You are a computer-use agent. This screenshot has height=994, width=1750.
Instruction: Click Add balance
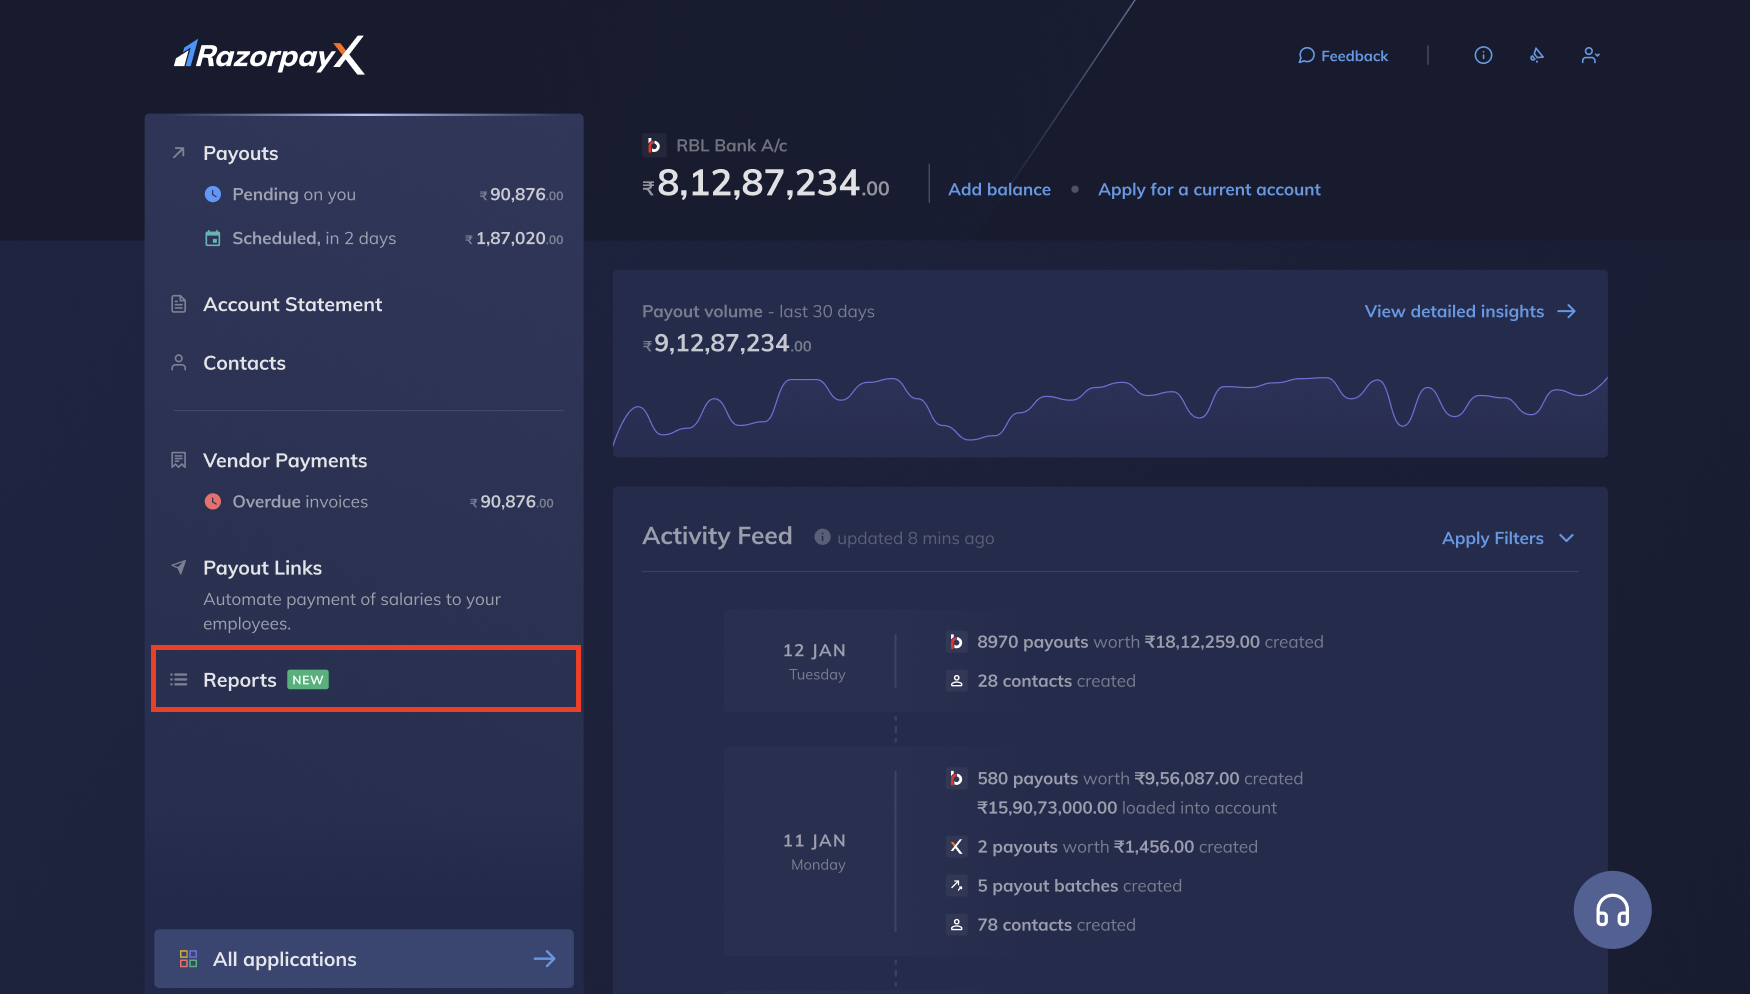[999, 189]
